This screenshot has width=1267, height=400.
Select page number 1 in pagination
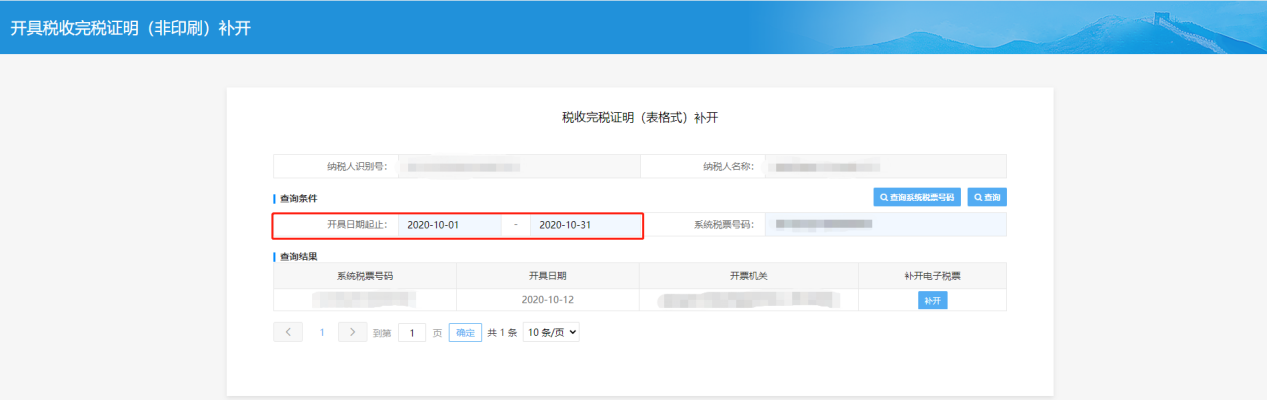[322, 332]
